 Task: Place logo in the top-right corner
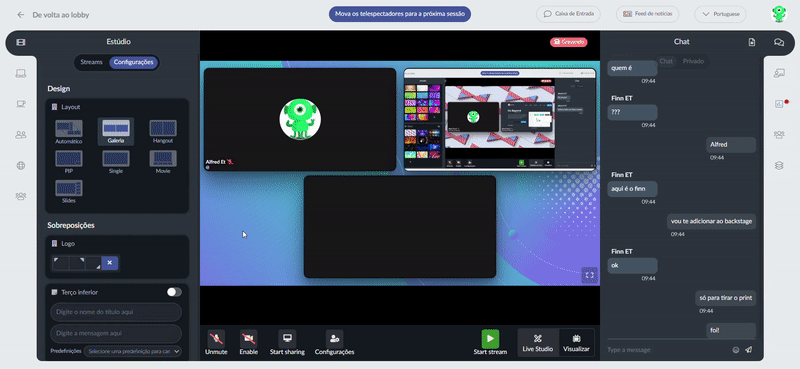pyautogui.click(x=77, y=263)
